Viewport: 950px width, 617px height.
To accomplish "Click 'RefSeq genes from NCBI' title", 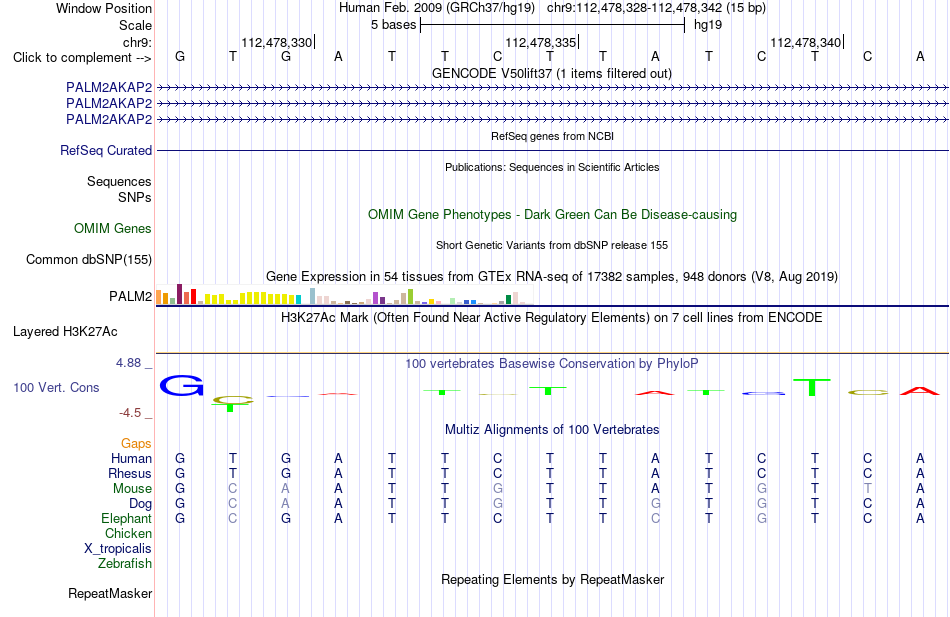I will point(553,136).
